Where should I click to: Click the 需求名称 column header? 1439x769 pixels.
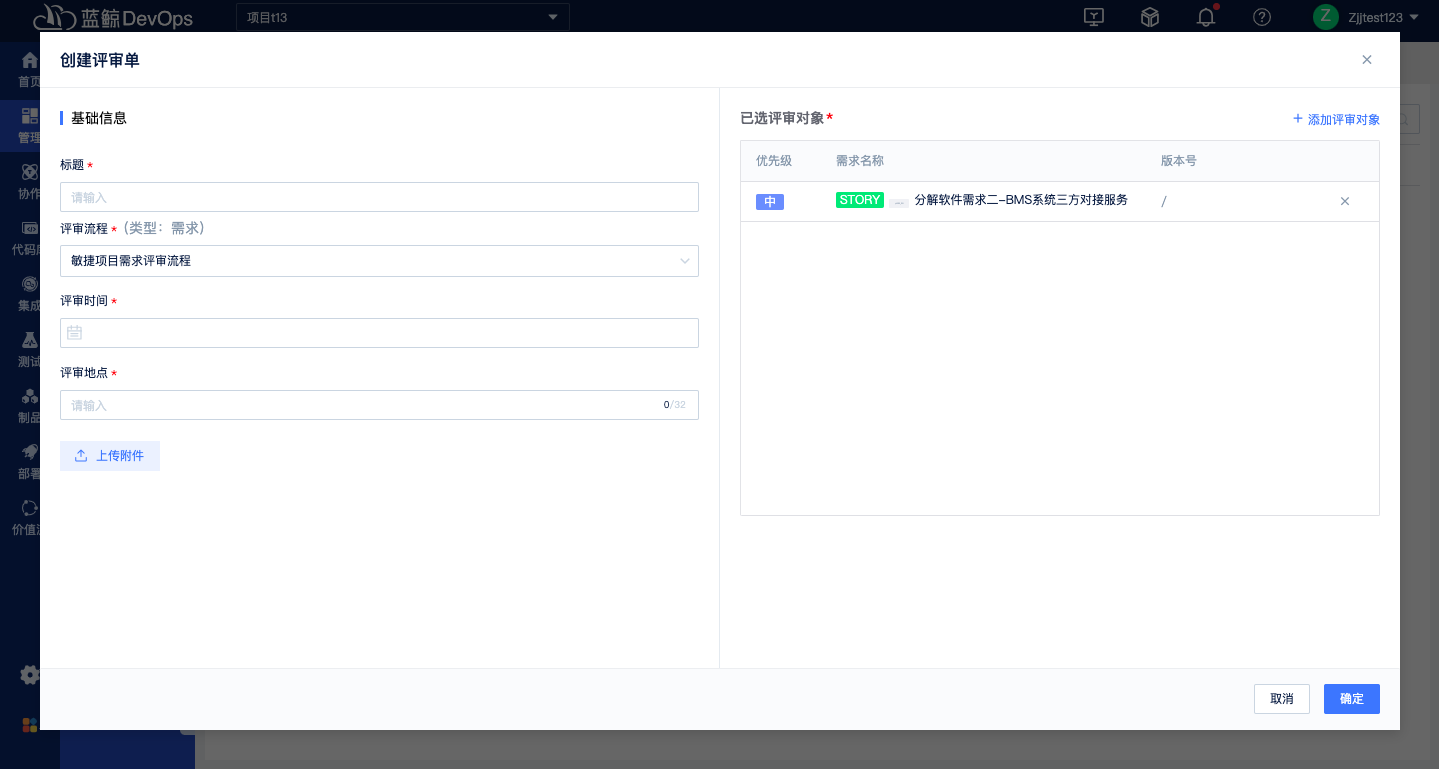(x=860, y=161)
